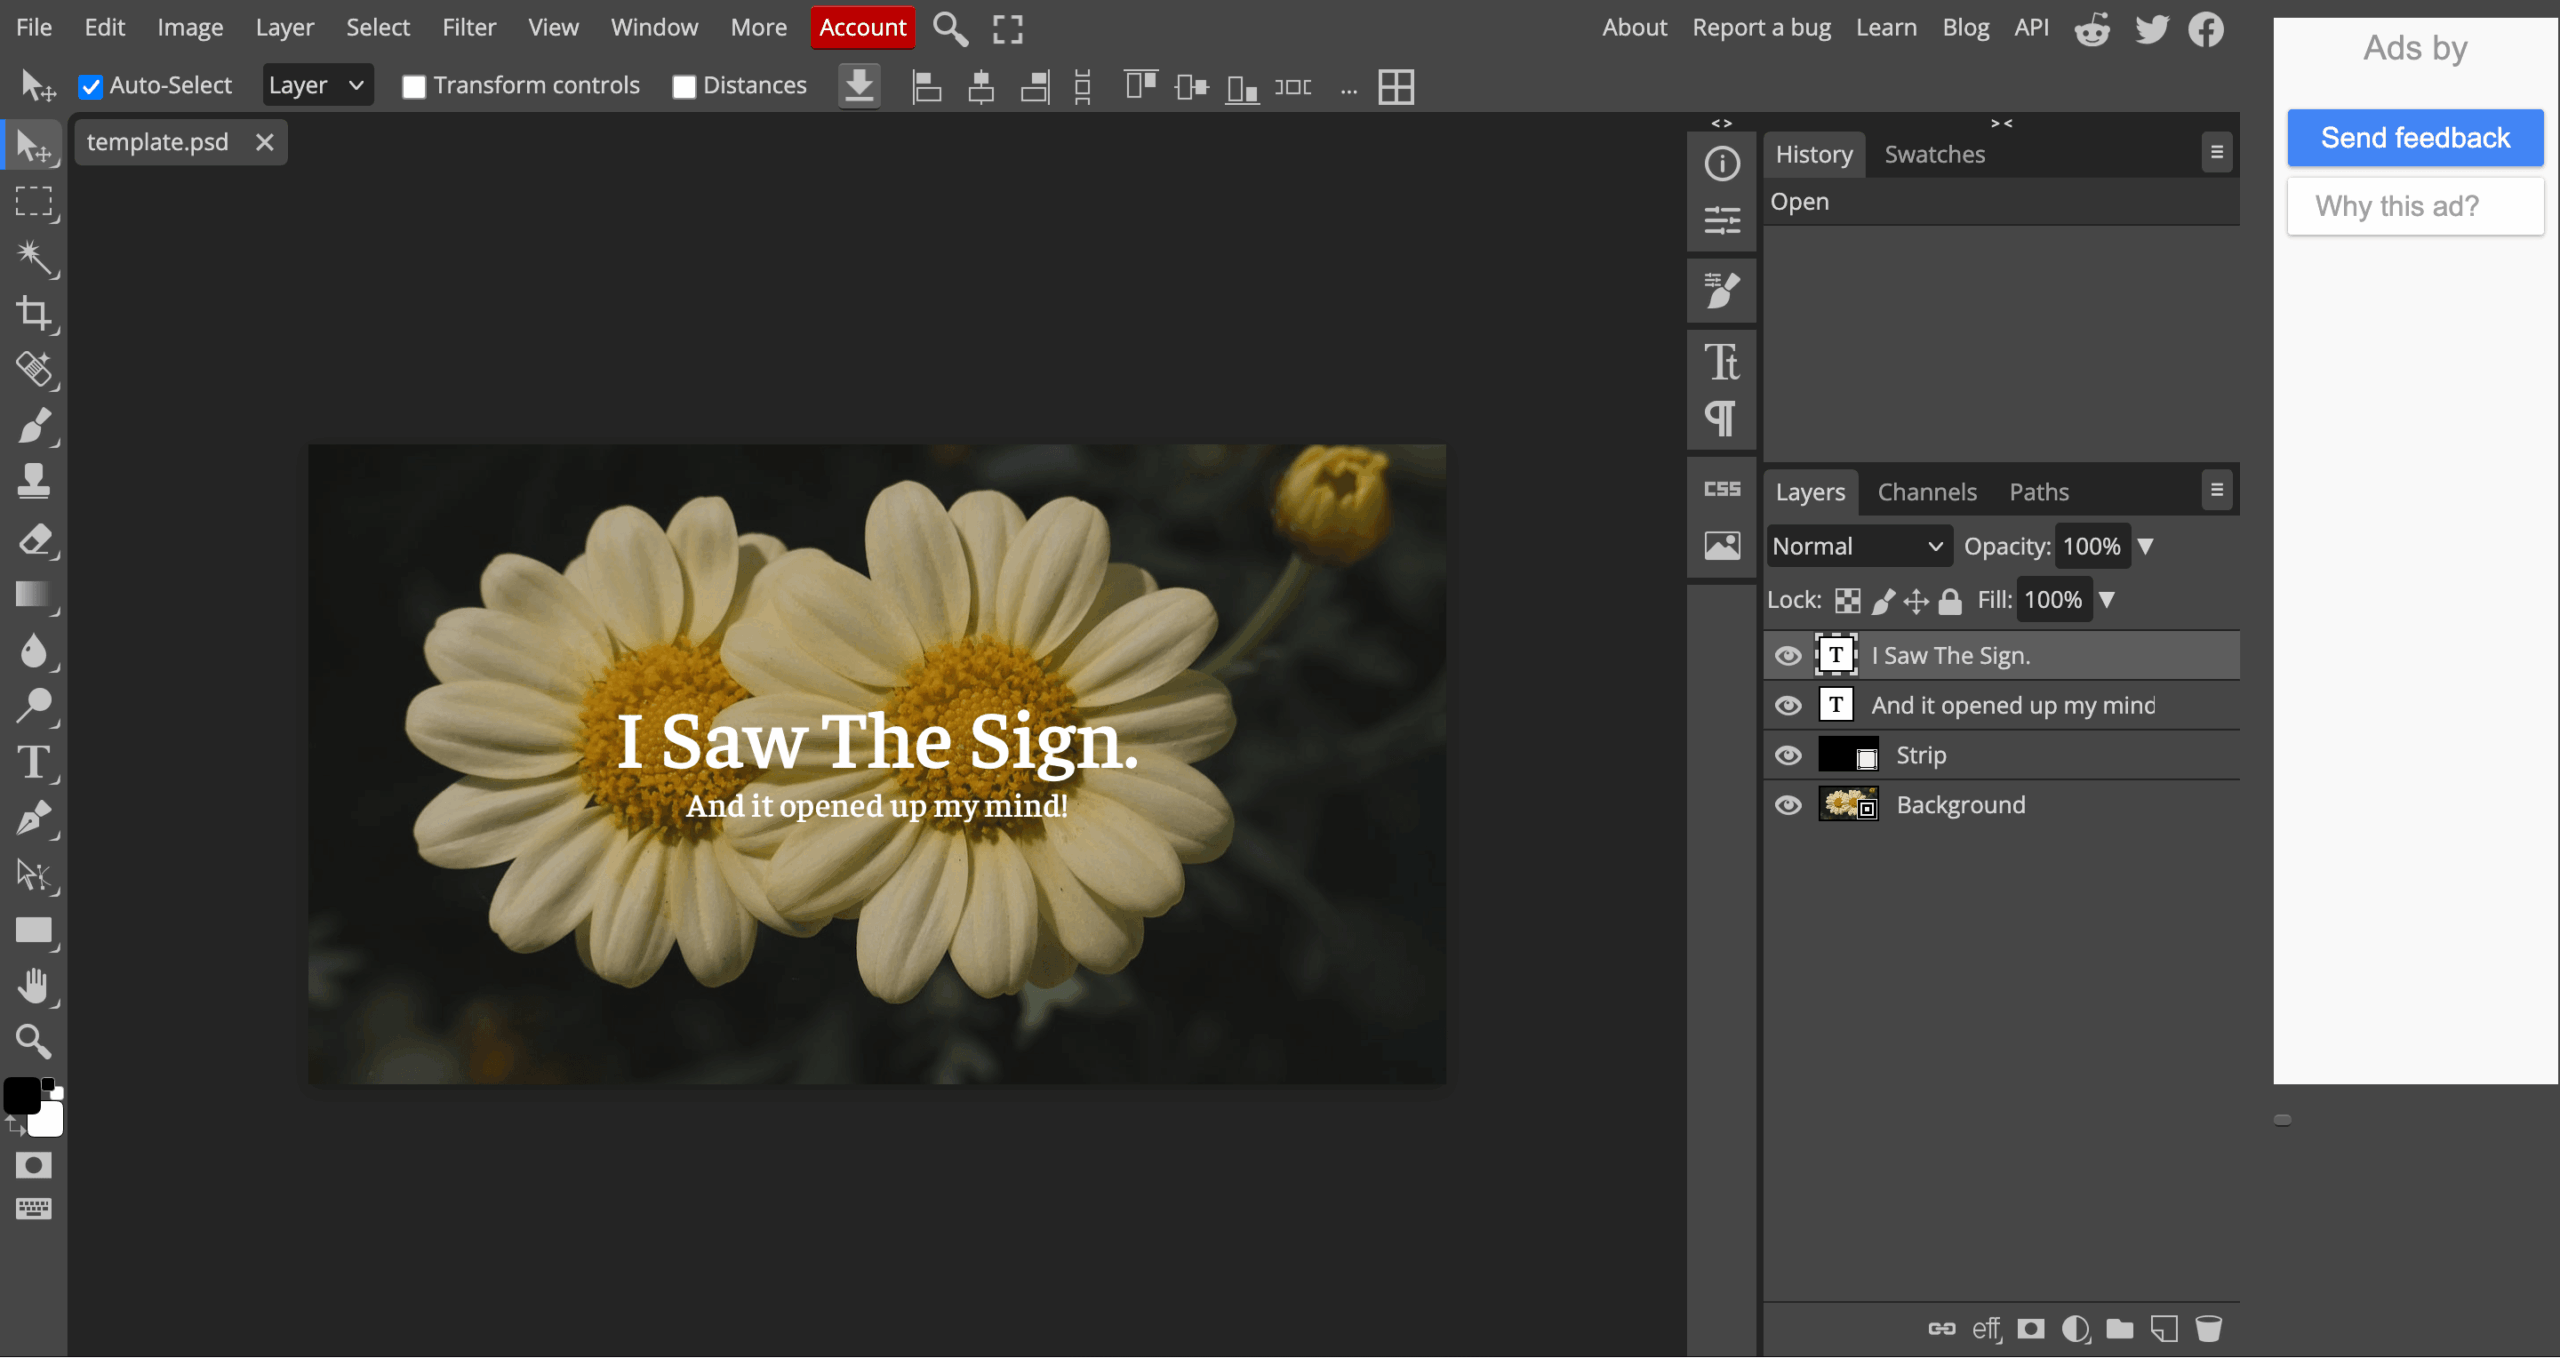Select the Type tool in left toolbar
The height and width of the screenshot is (1358, 2560).
[x=34, y=763]
